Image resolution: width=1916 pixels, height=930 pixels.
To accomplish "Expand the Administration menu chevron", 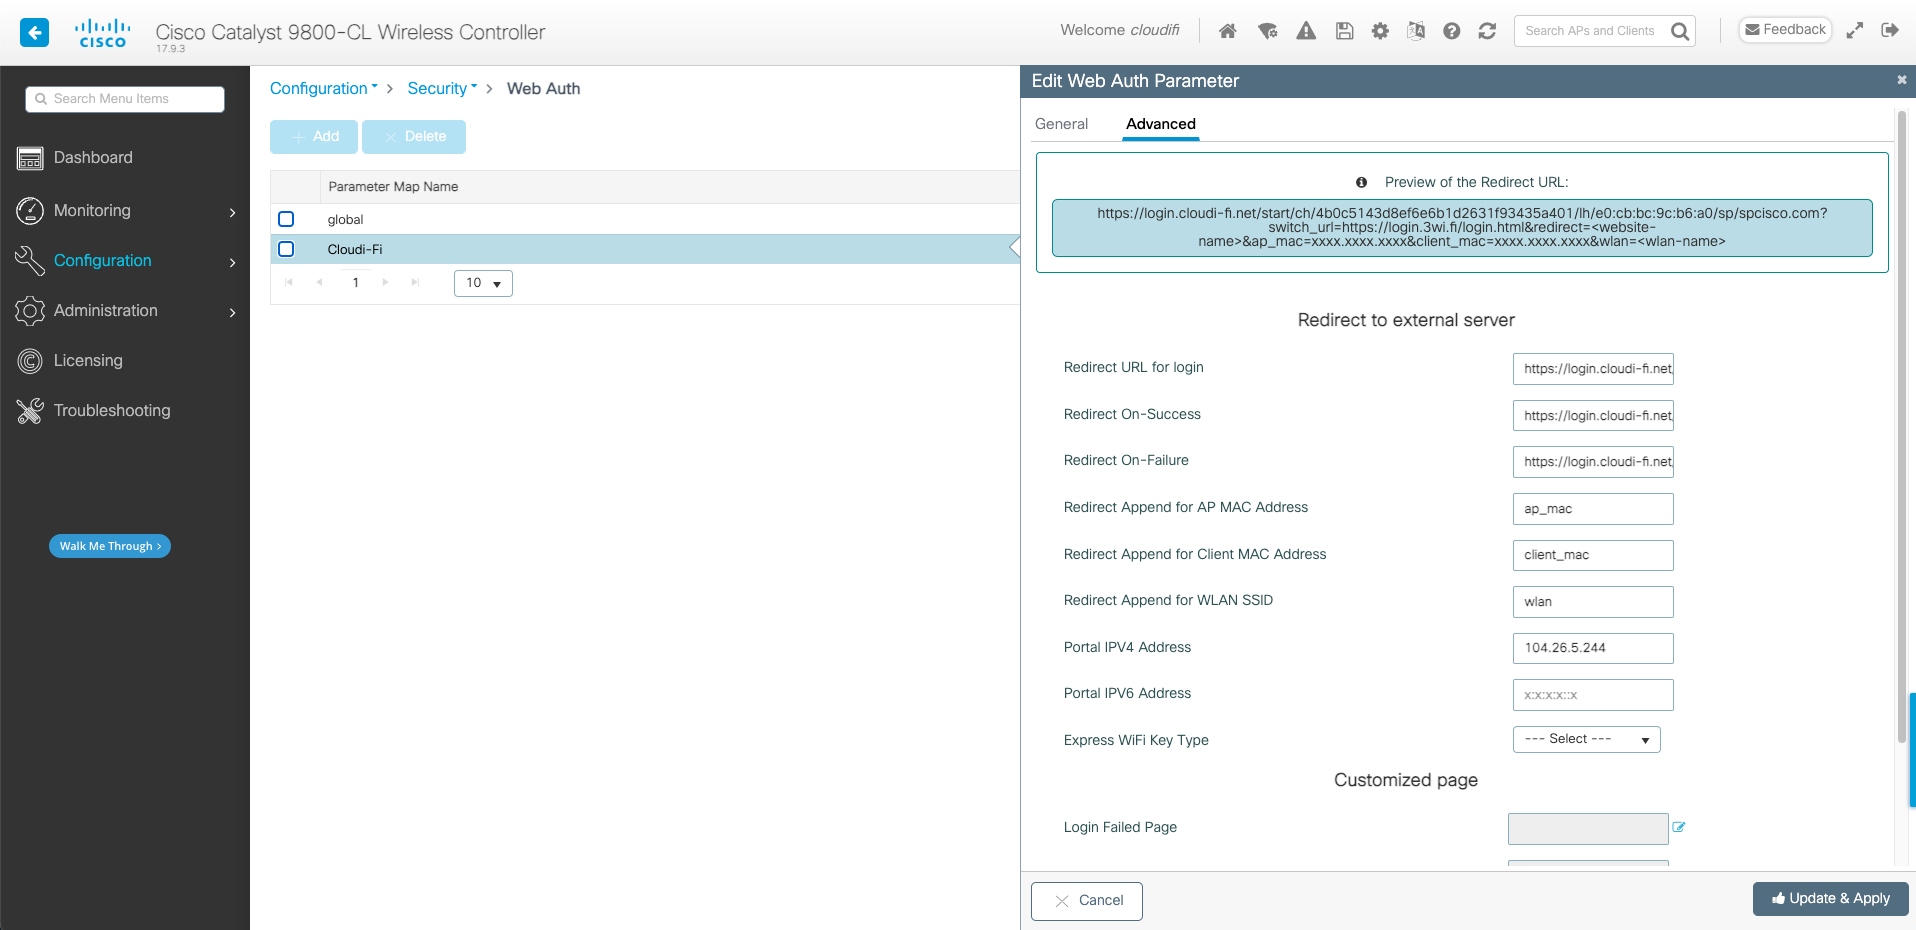I will pos(232,312).
